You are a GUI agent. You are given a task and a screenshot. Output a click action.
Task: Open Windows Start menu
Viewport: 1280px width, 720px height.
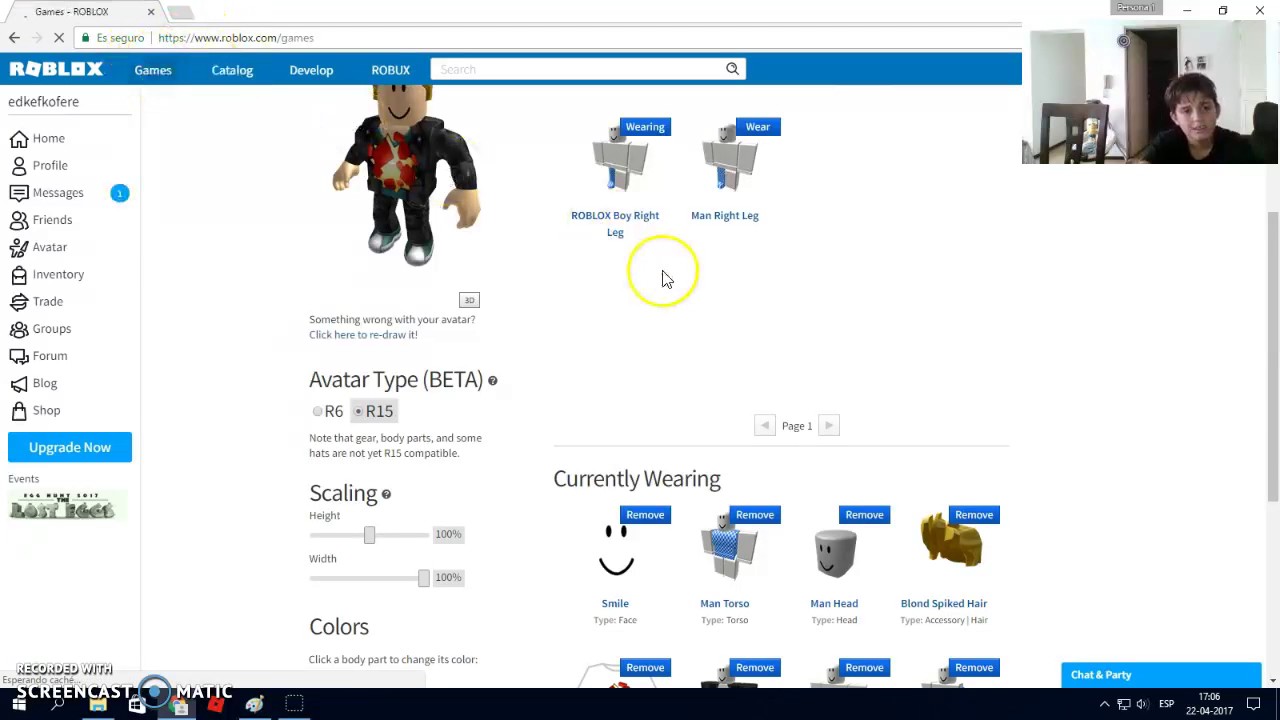click(x=19, y=705)
